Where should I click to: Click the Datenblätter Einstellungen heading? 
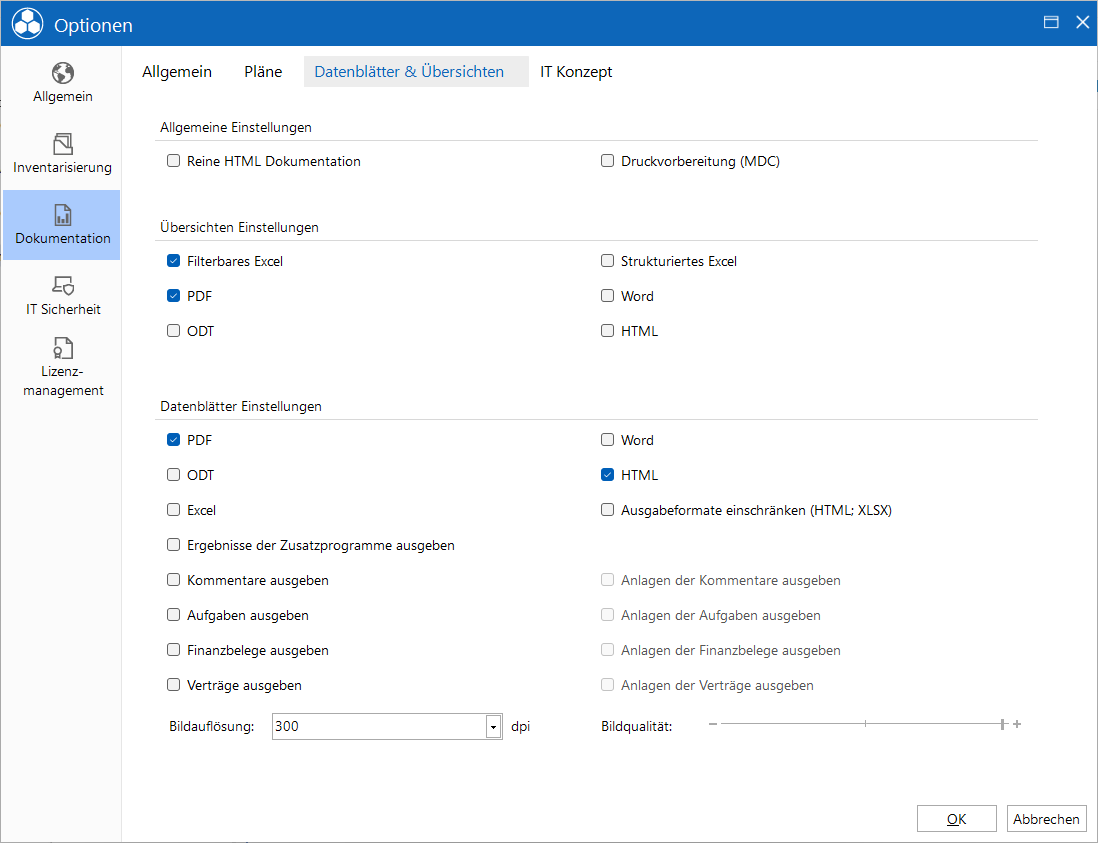pyautogui.click(x=241, y=407)
